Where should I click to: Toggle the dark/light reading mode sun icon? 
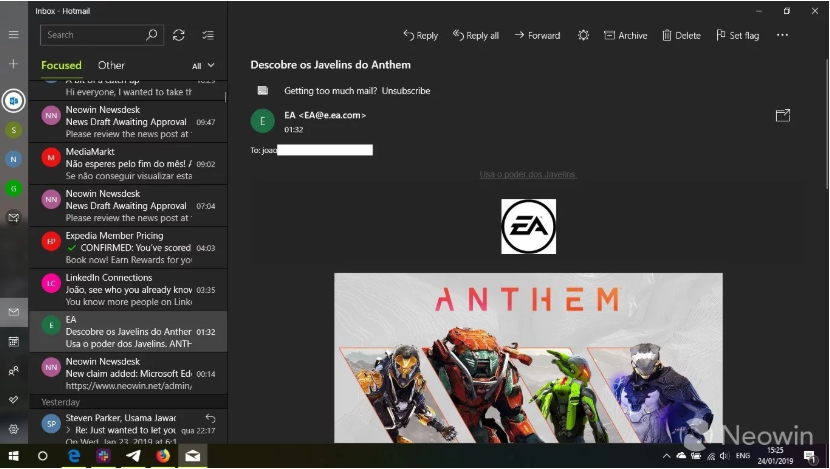pyautogui.click(x=583, y=35)
